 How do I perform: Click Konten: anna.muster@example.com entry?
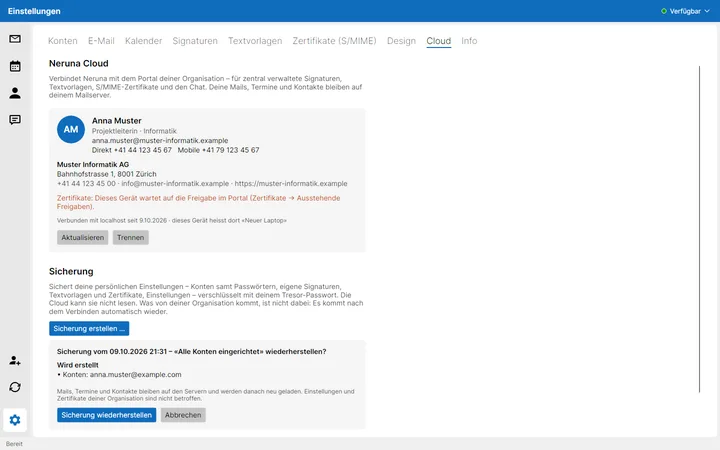(119, 375)
